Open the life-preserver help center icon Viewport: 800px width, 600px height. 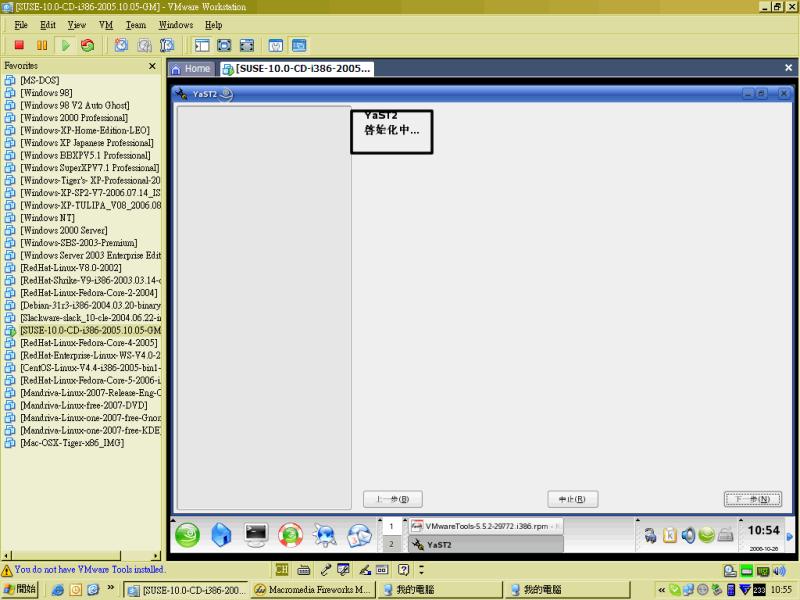point(290,535)
